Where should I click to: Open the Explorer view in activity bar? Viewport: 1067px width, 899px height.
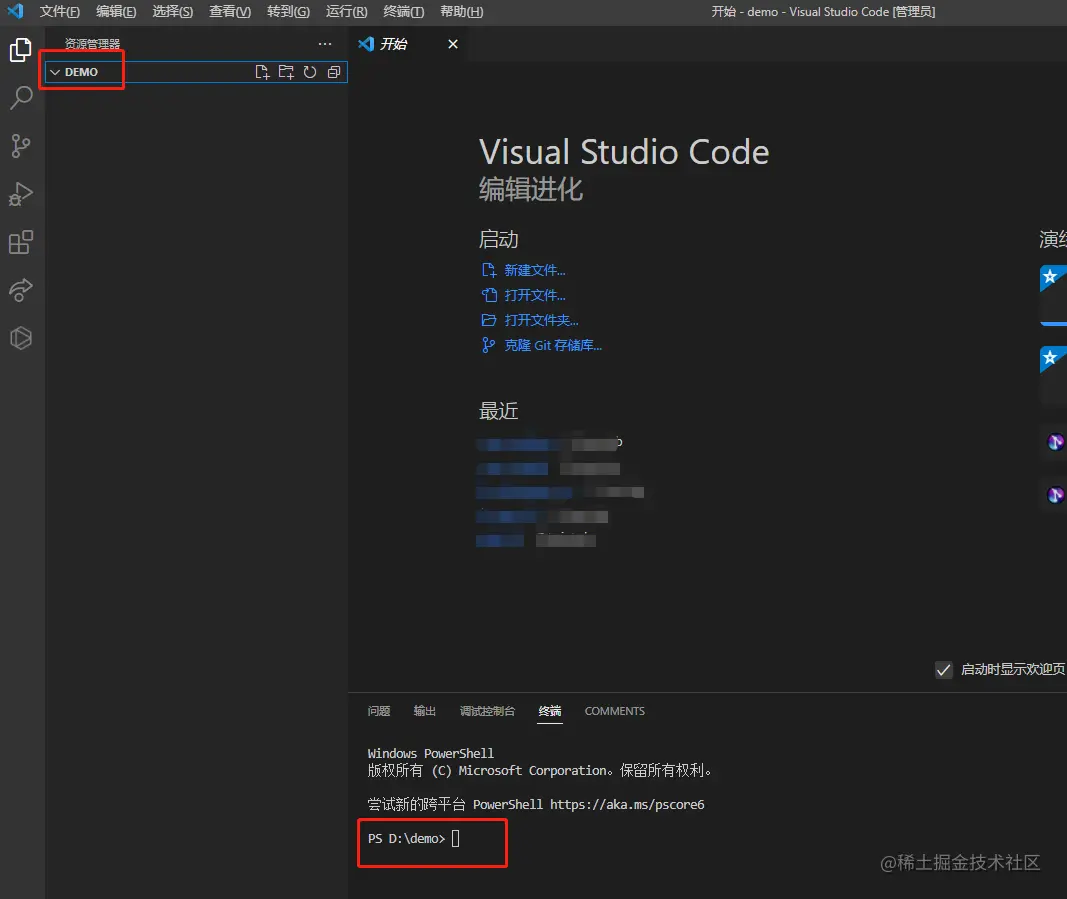pos(20,50)
